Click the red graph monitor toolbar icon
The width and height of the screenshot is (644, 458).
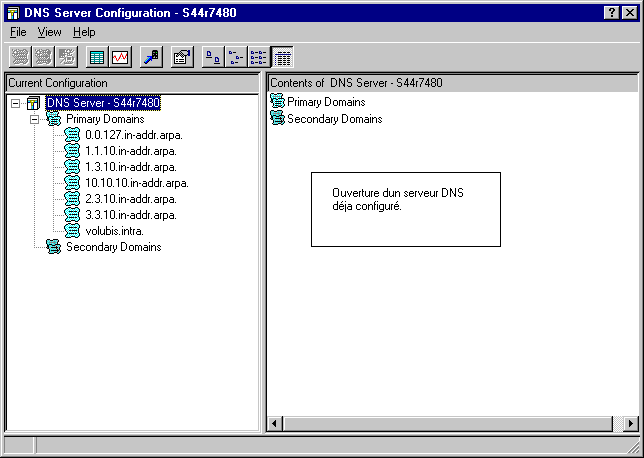click(120, 57)
